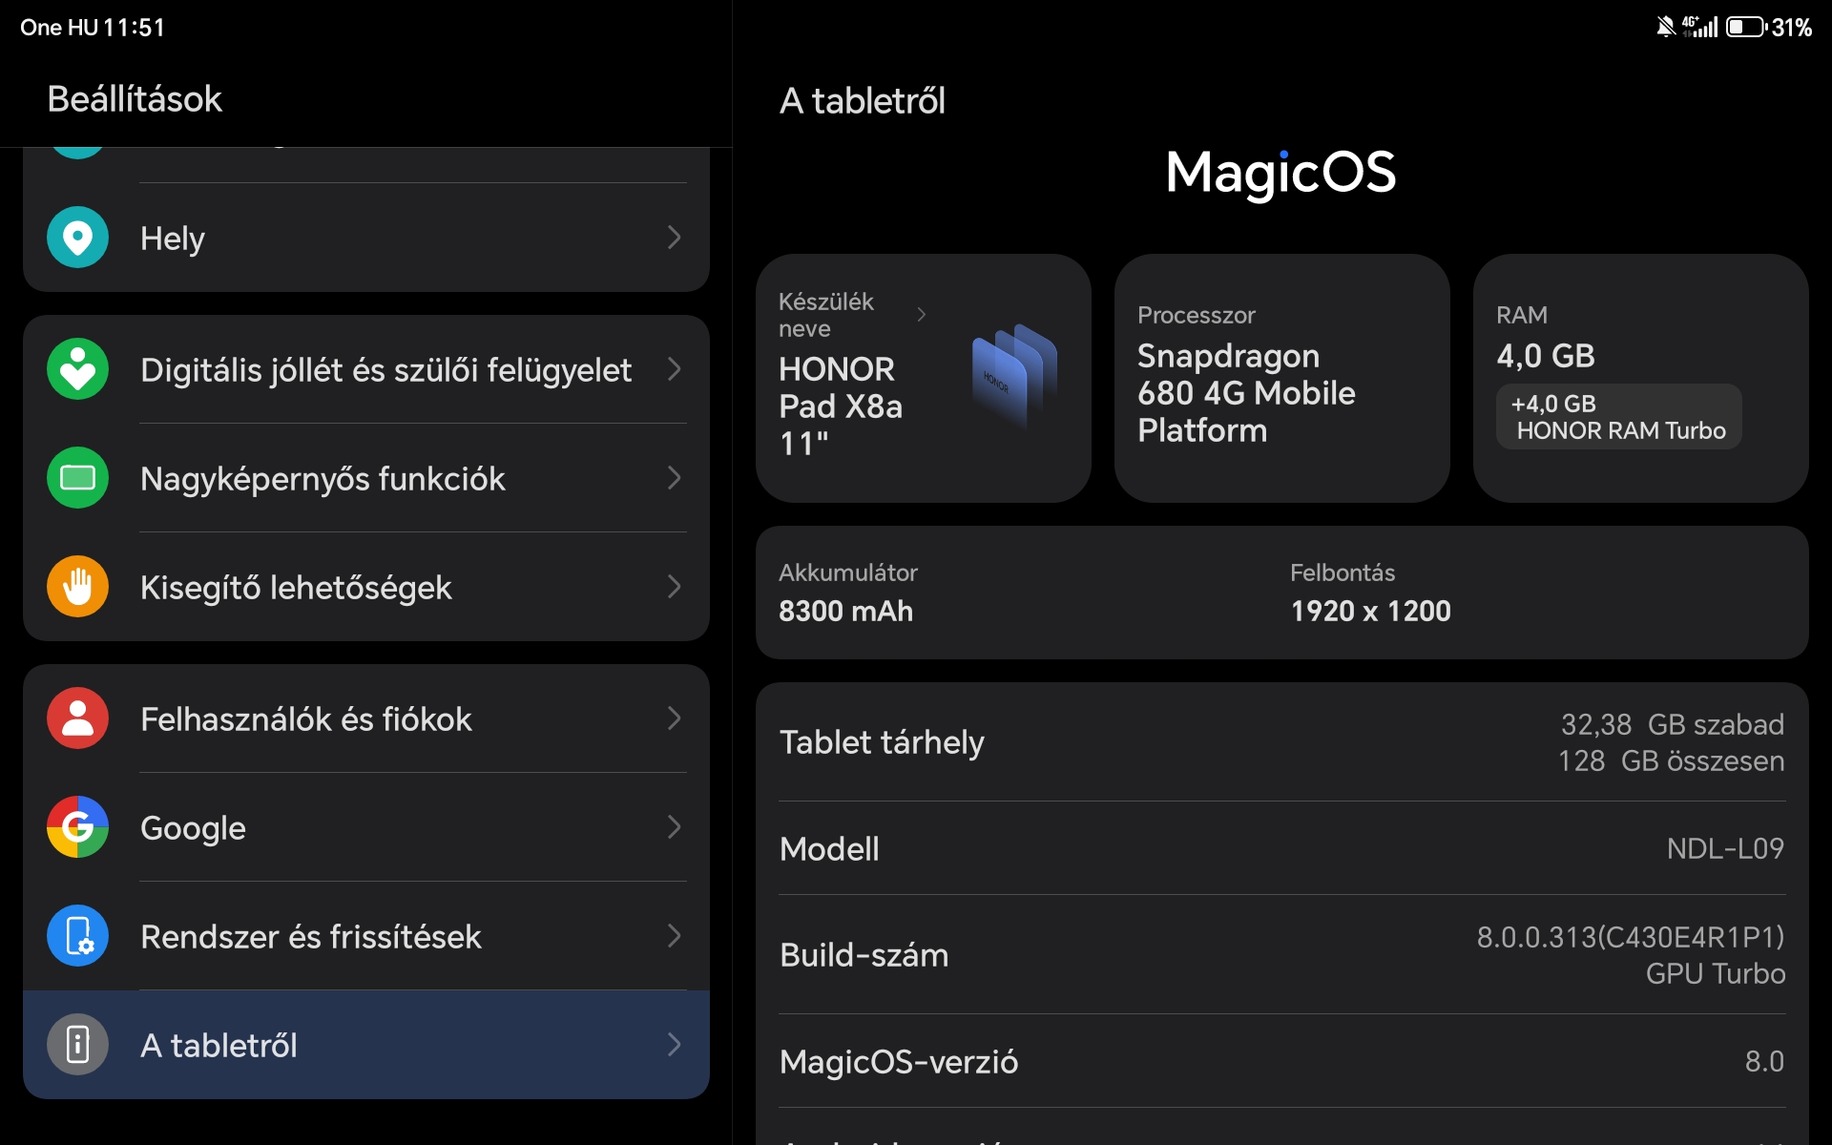Image resolution: width=1832 pixels, height=1145 pixels.
Task: Open Felhasználók és fiókok
Action: (x=366, y=718)
